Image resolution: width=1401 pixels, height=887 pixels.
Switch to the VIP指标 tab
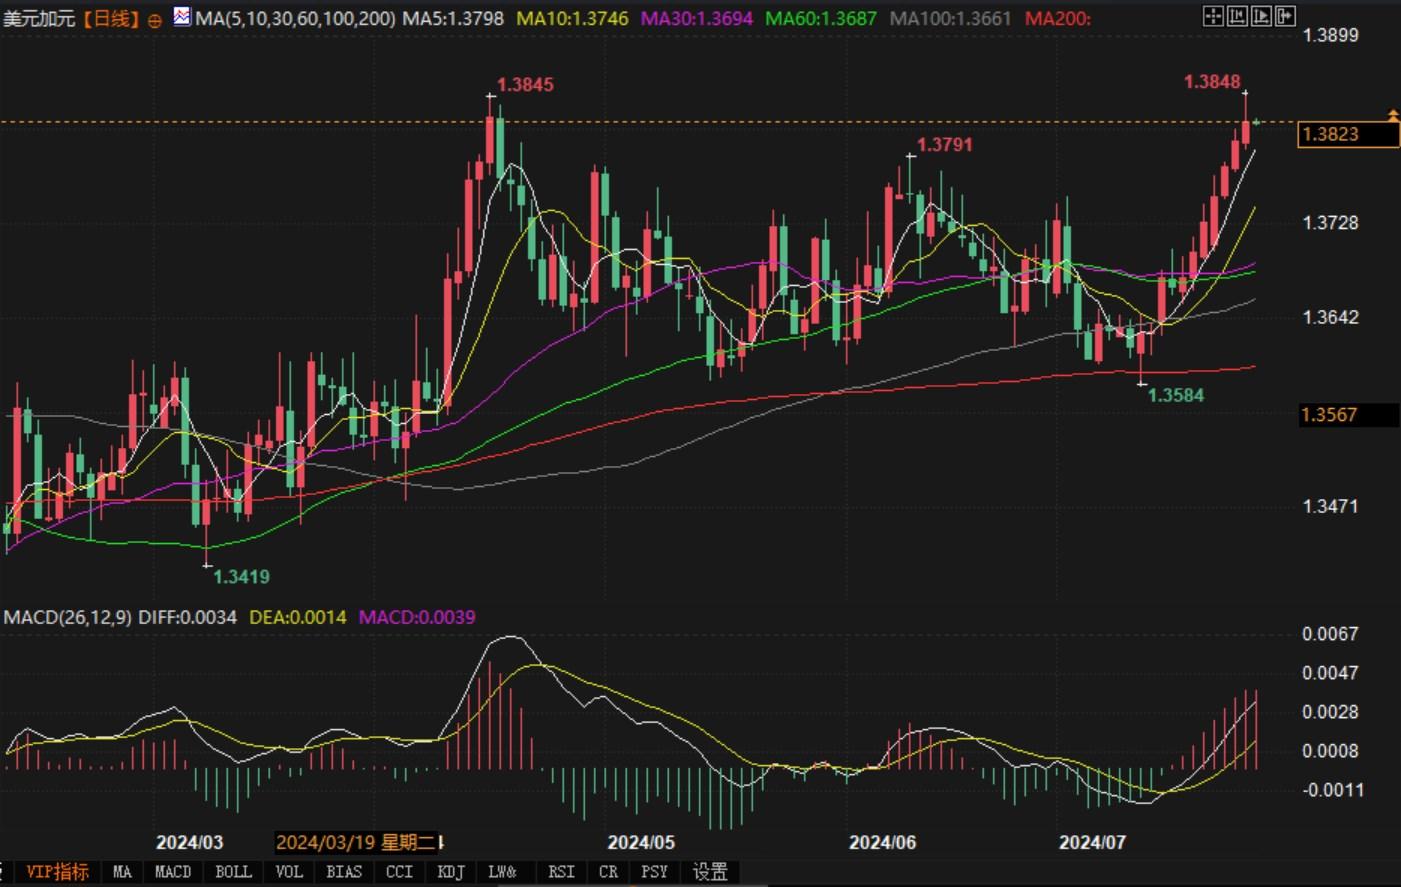coord(57,872)
